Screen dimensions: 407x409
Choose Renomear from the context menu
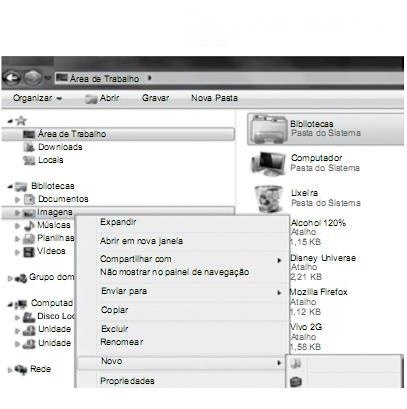[x=122, y=342]
